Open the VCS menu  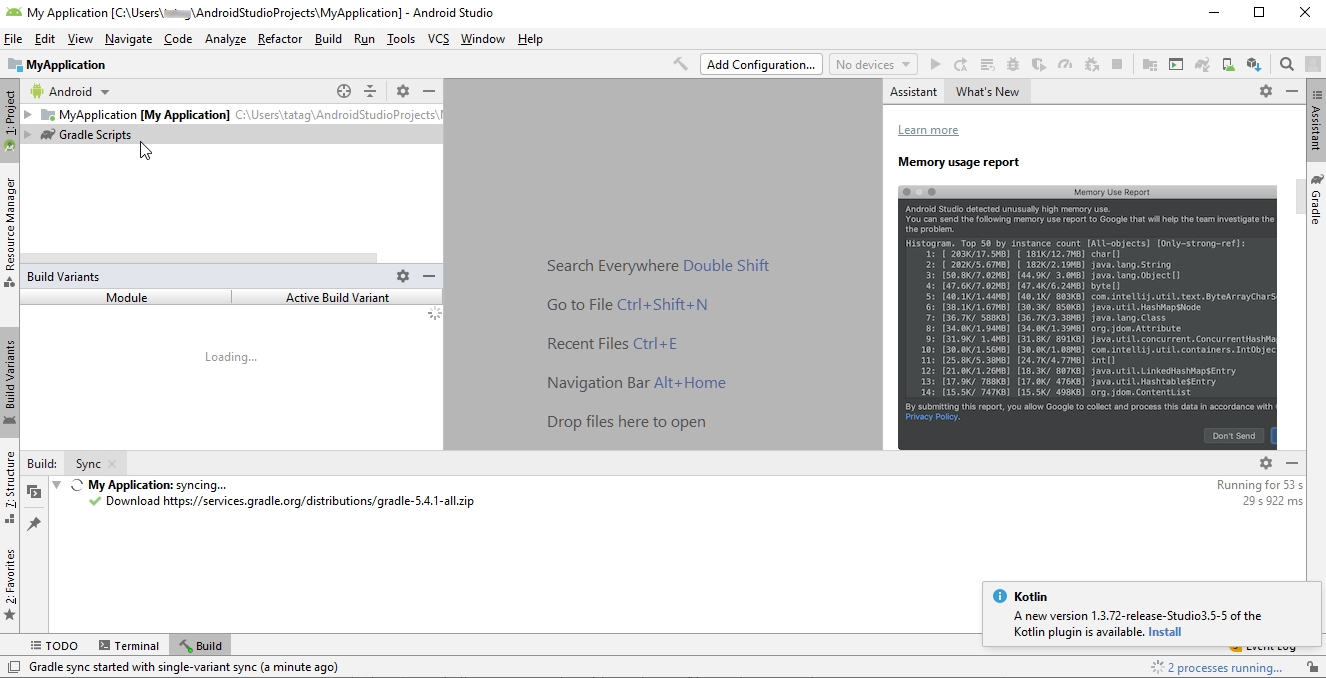pyautogui.click(x=438, y=39)
